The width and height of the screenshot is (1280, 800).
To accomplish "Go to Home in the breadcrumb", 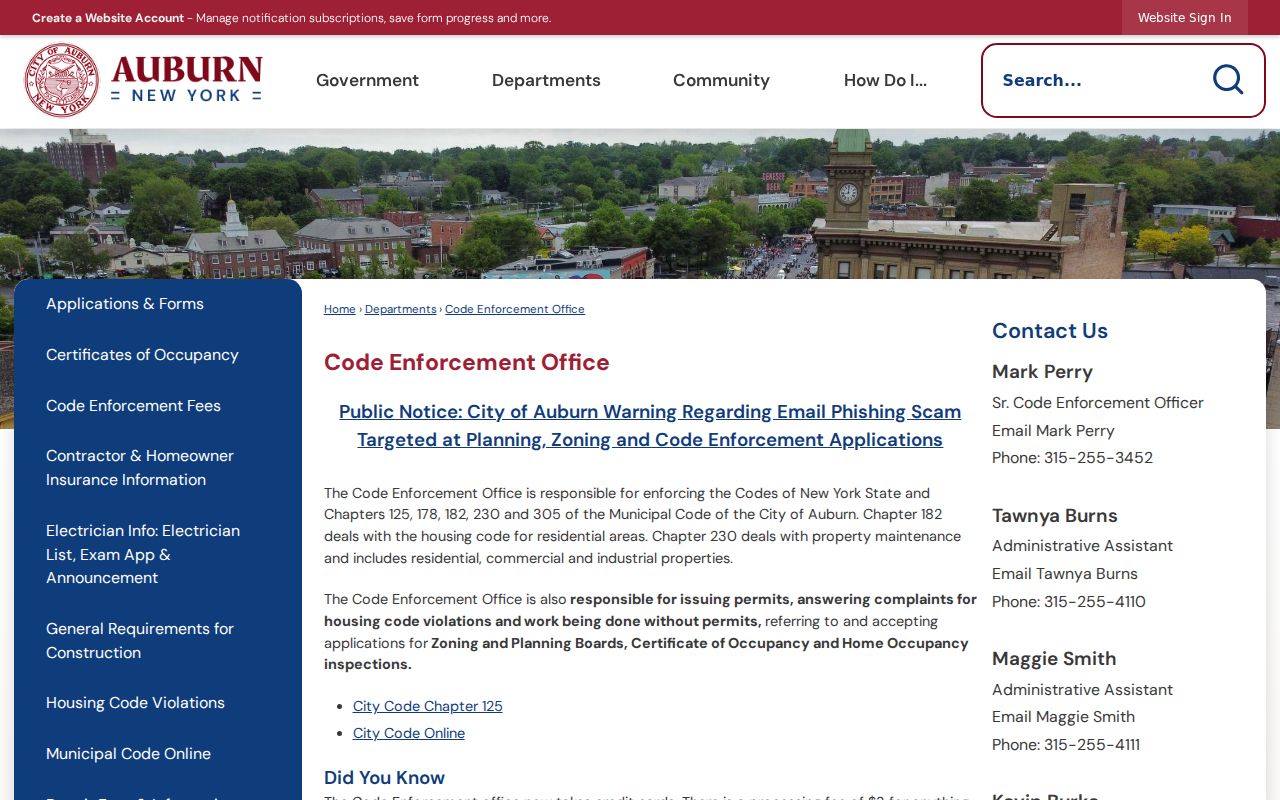I will tap(340, 309).
